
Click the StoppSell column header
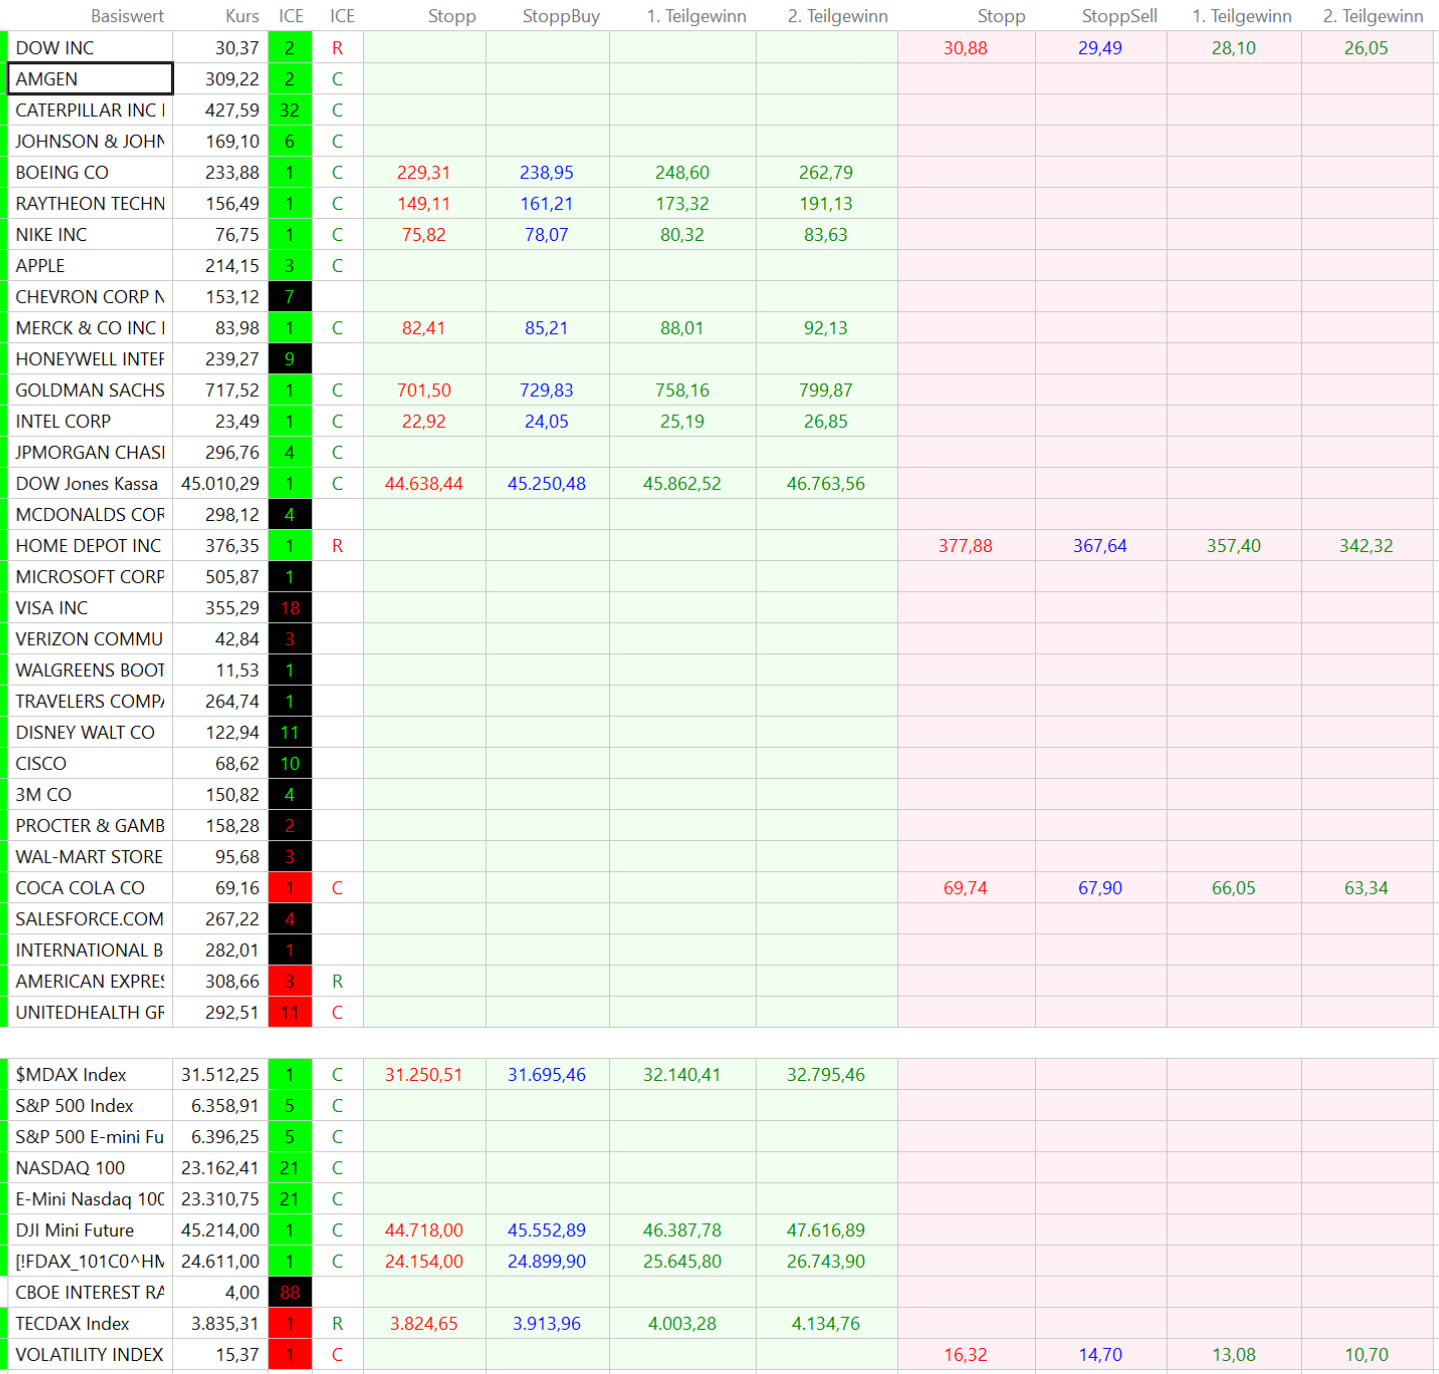(x=1119, y=16)
